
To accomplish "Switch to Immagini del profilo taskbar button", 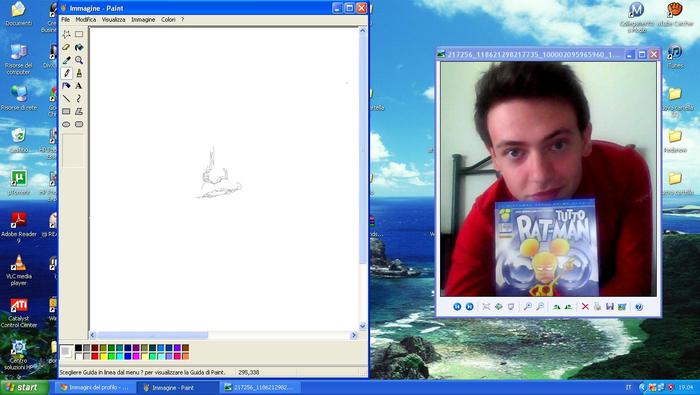I will point(94,387).
